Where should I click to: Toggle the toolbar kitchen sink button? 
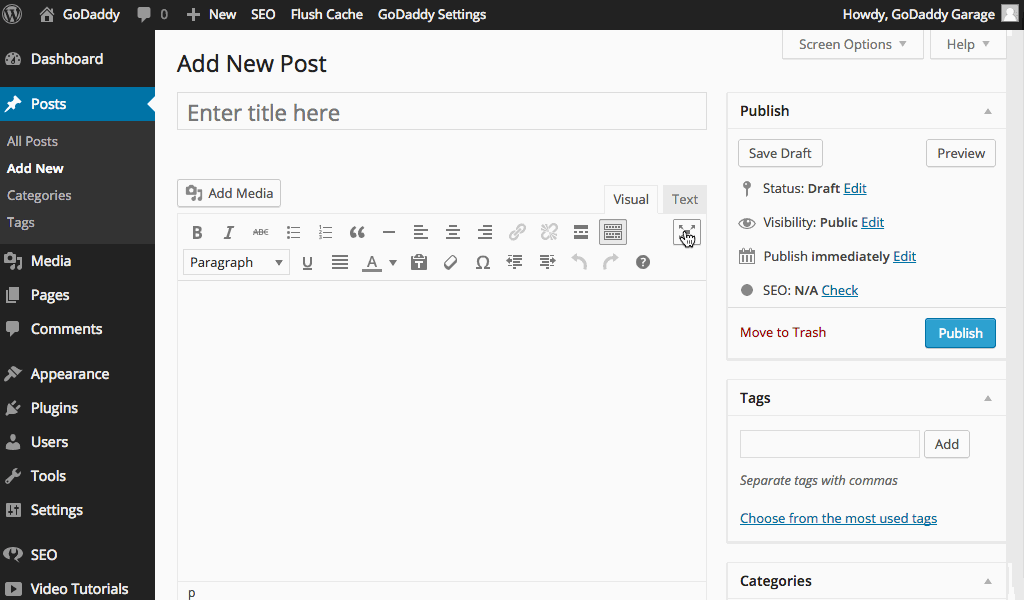click(613, 233)
